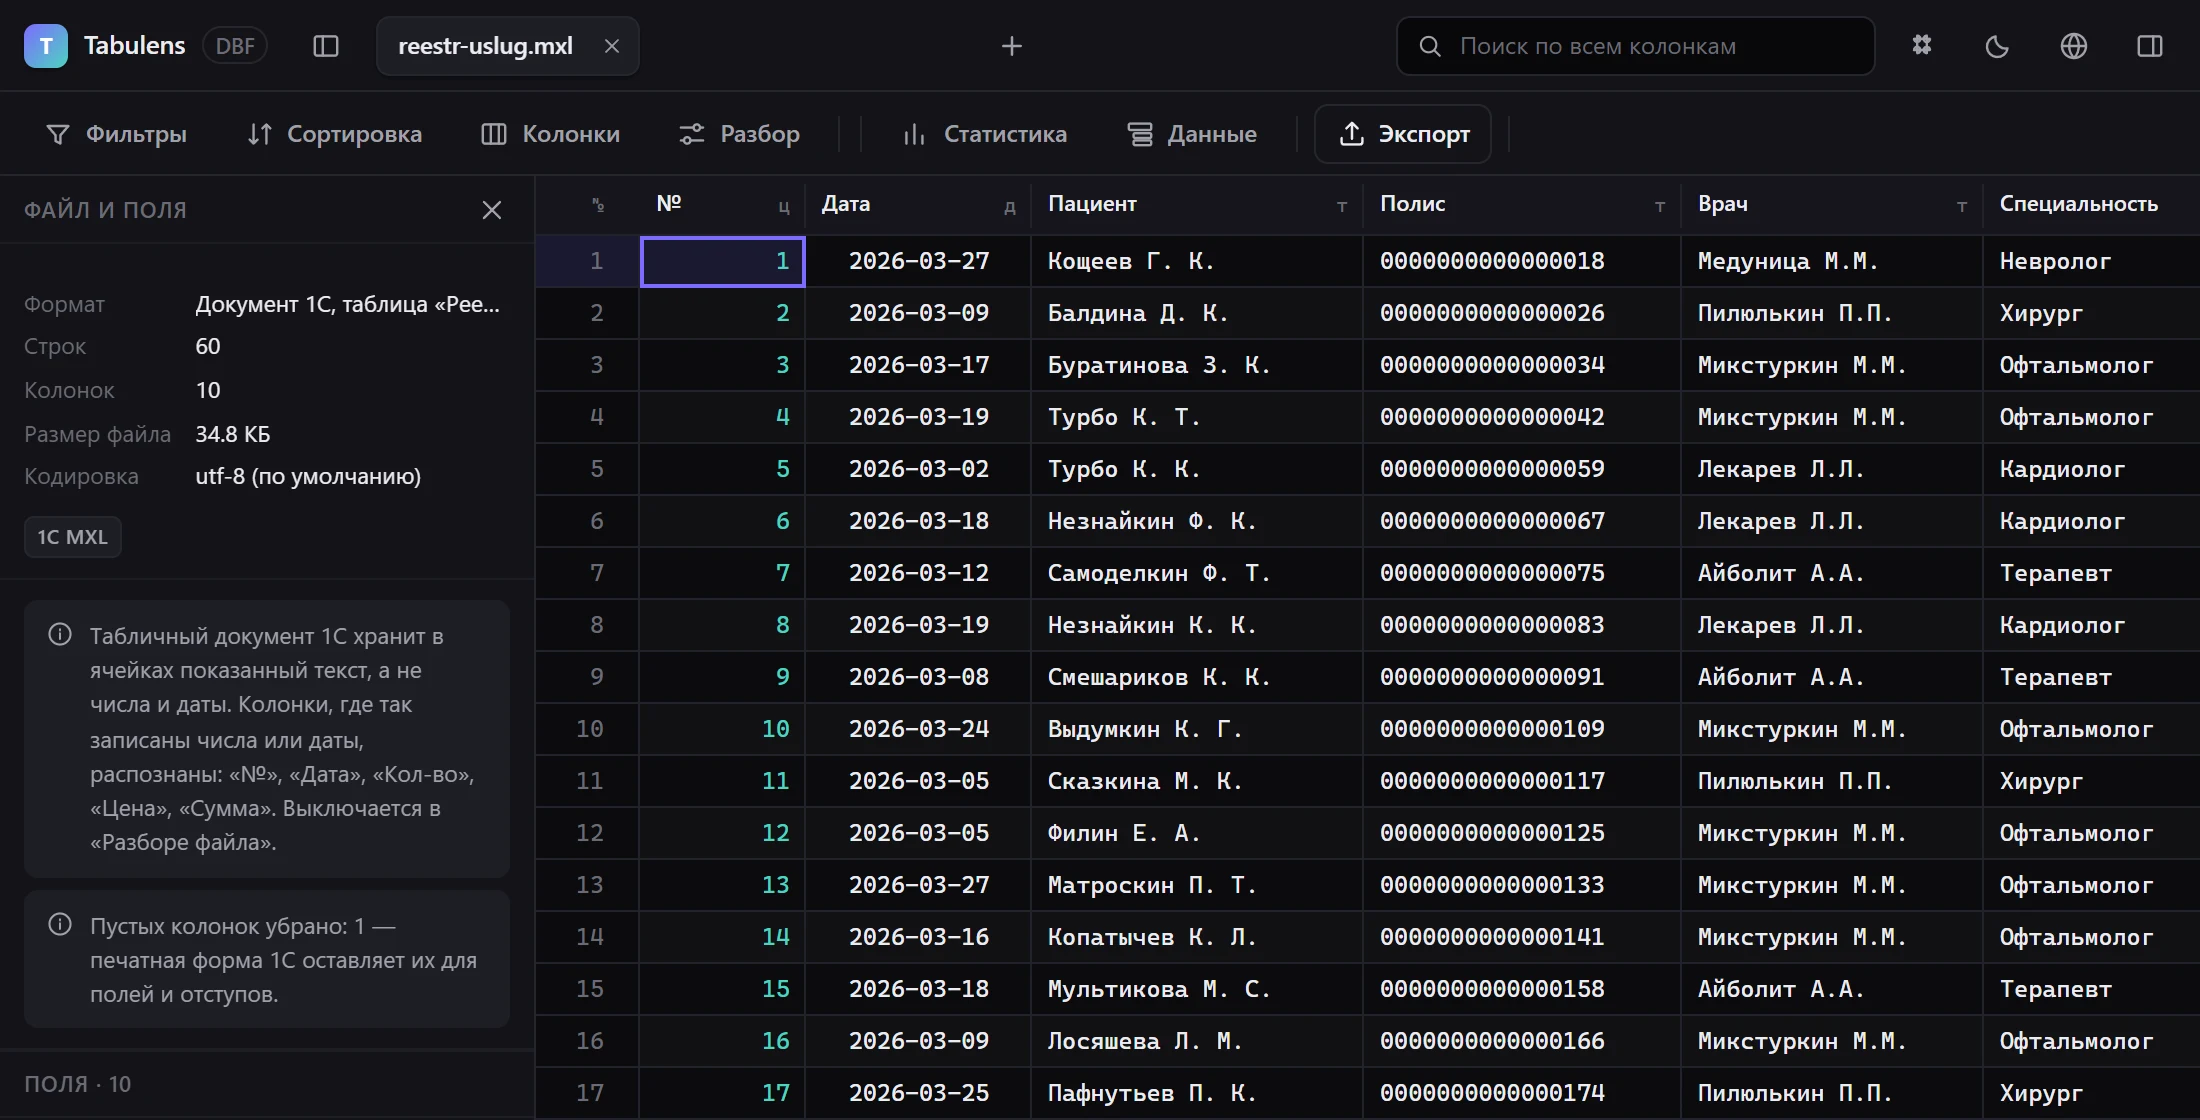Click the type marker in Полис header
Image resolution: width=2200 pixels, height=1120 pixels.
click(1660, 206)
